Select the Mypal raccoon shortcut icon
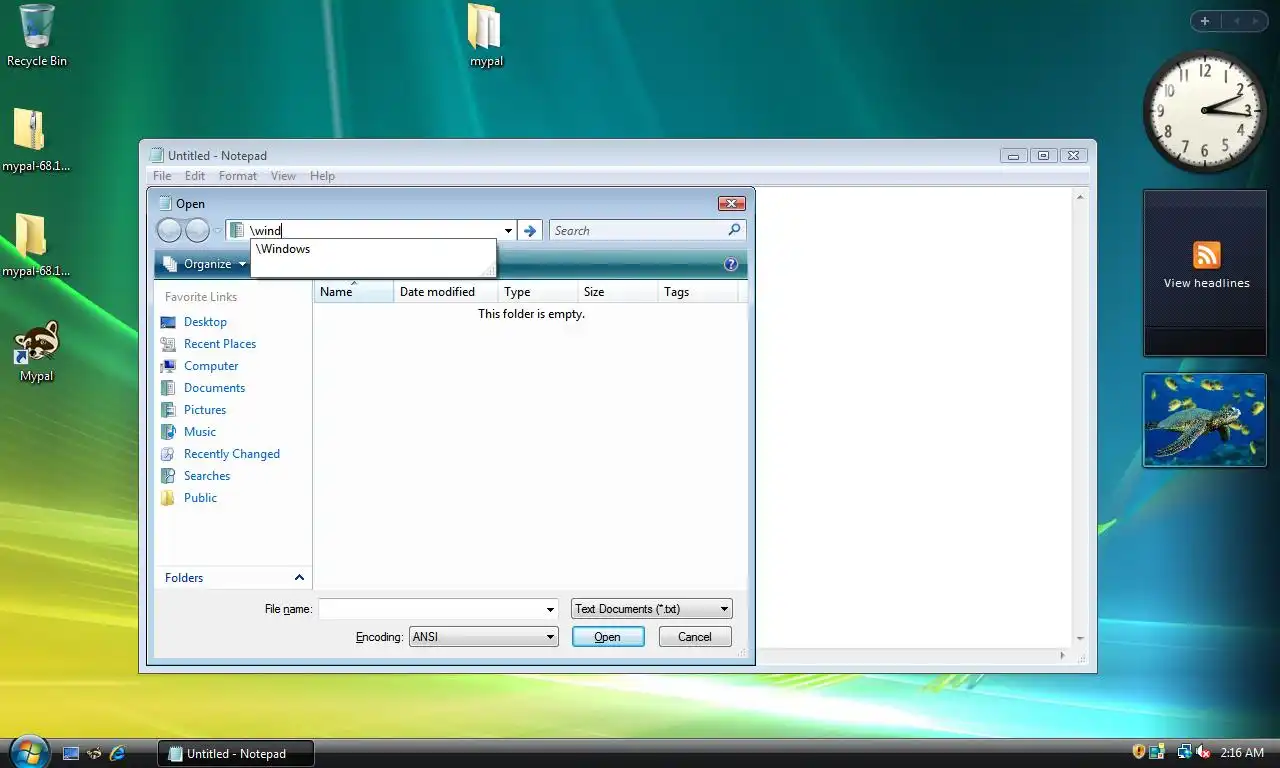This screenshot has height=768, width=1280. 37,352
